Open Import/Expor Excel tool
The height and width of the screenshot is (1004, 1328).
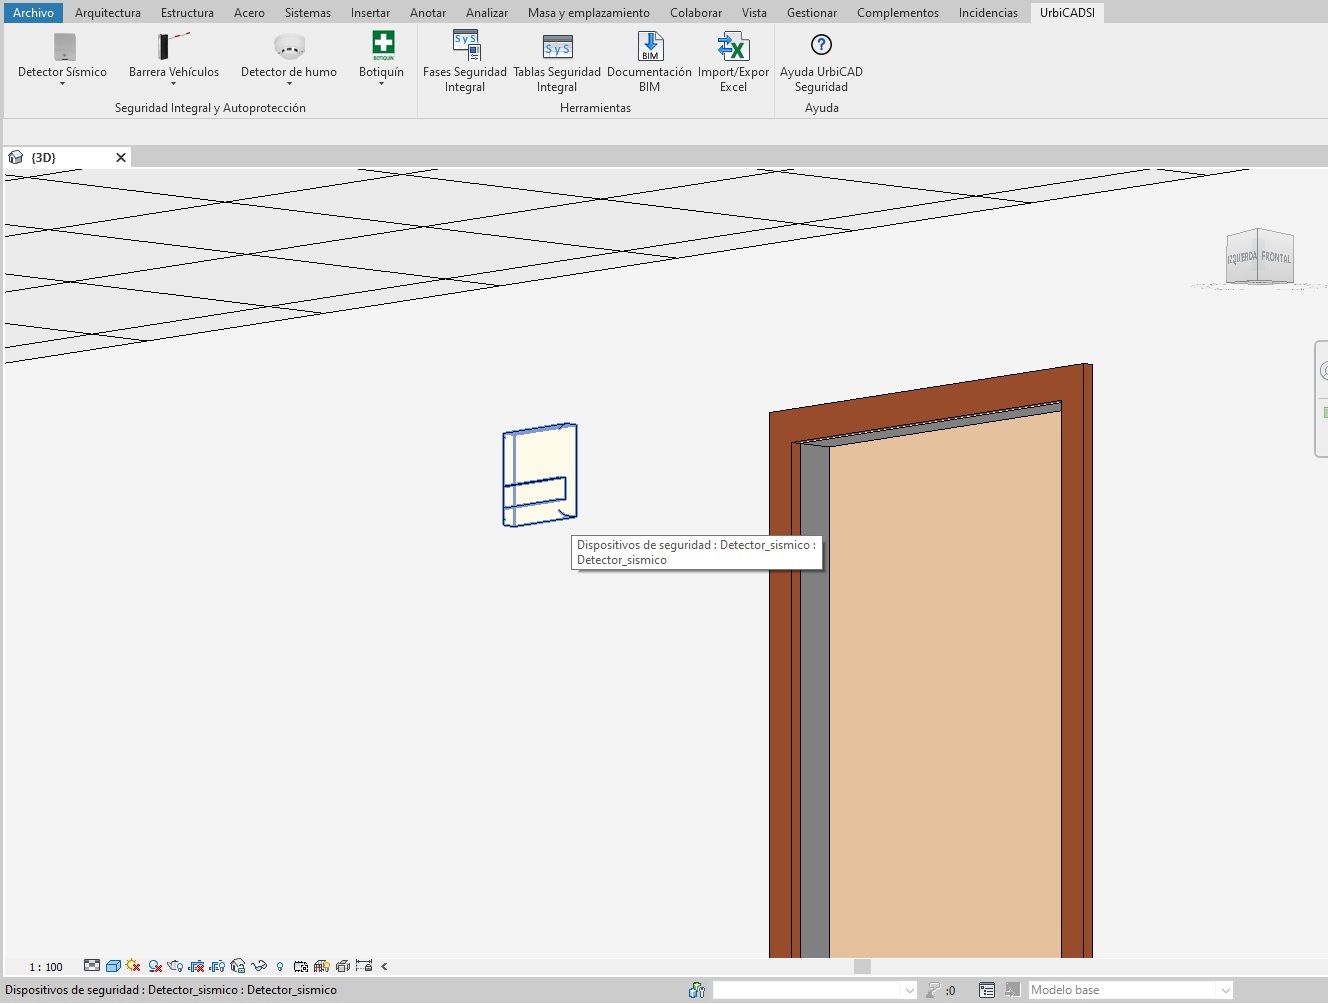(x=733, y=47)
